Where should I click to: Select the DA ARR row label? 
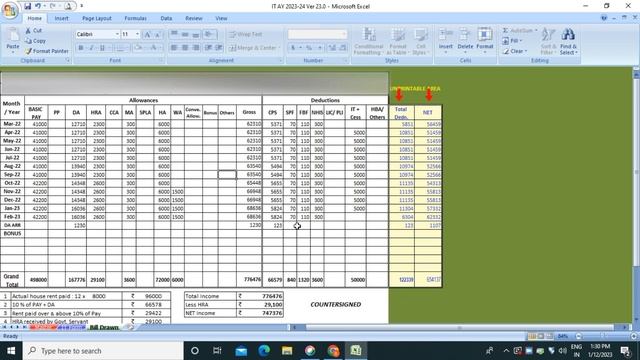(12, 225)
